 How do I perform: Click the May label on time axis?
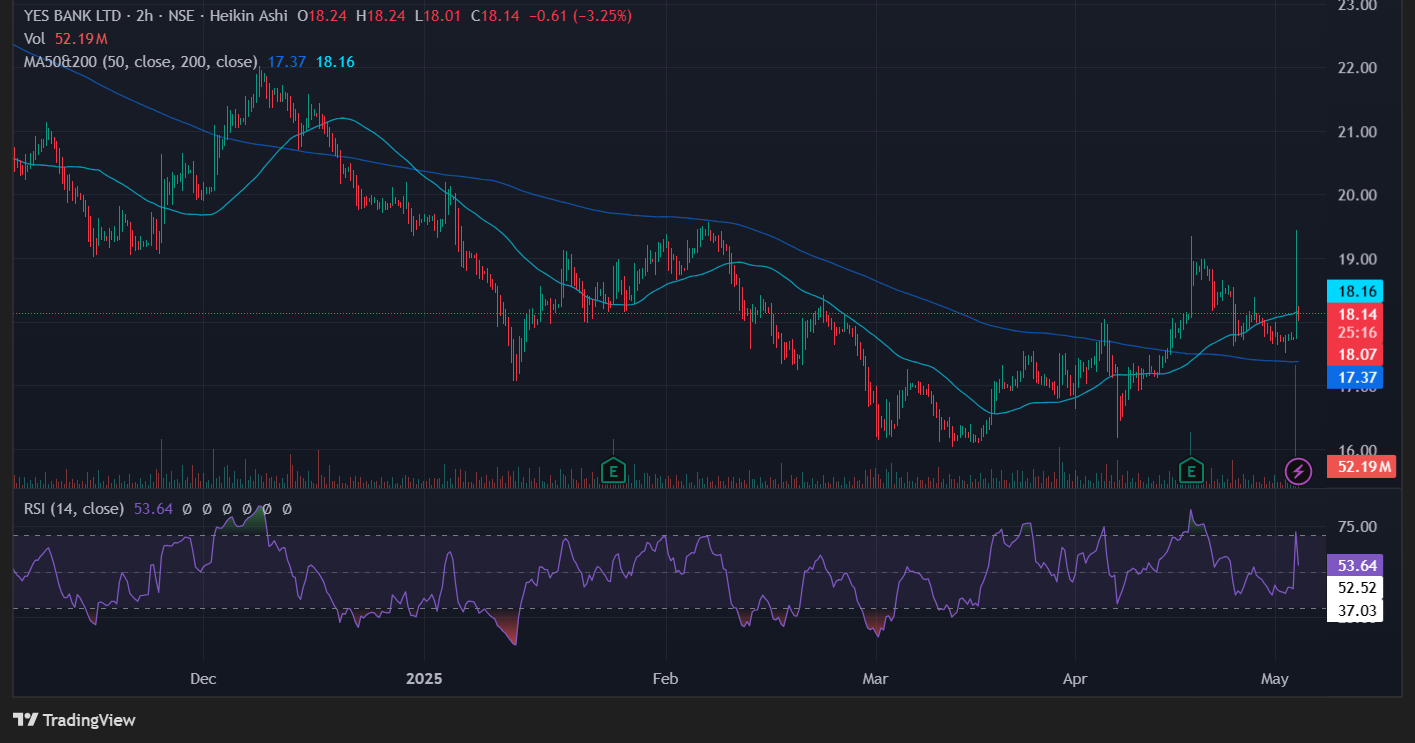(x=1274, y=679)
